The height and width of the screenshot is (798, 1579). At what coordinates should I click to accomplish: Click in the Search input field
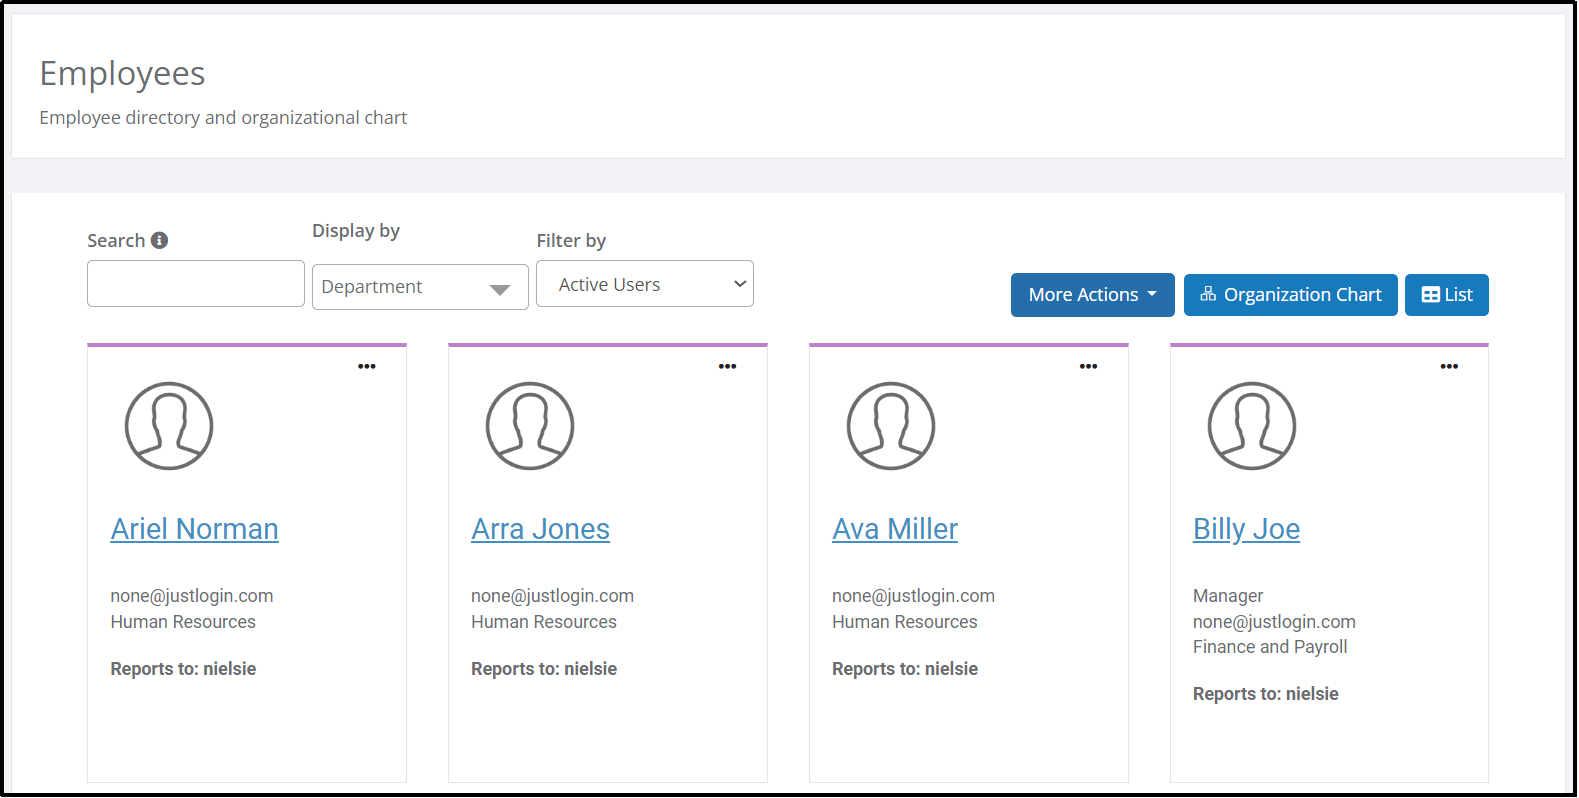196,284
